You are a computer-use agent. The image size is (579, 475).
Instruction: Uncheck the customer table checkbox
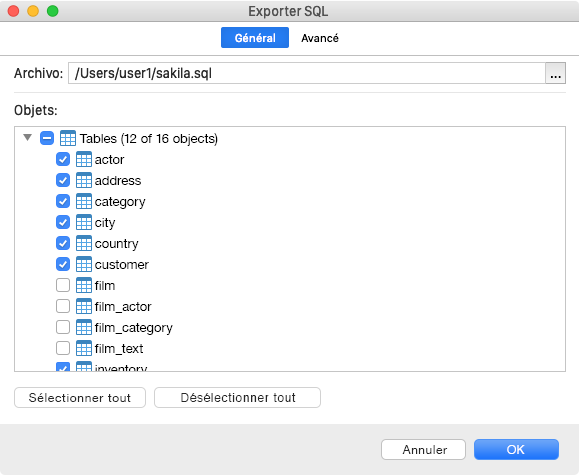click(x=63, y=264)
